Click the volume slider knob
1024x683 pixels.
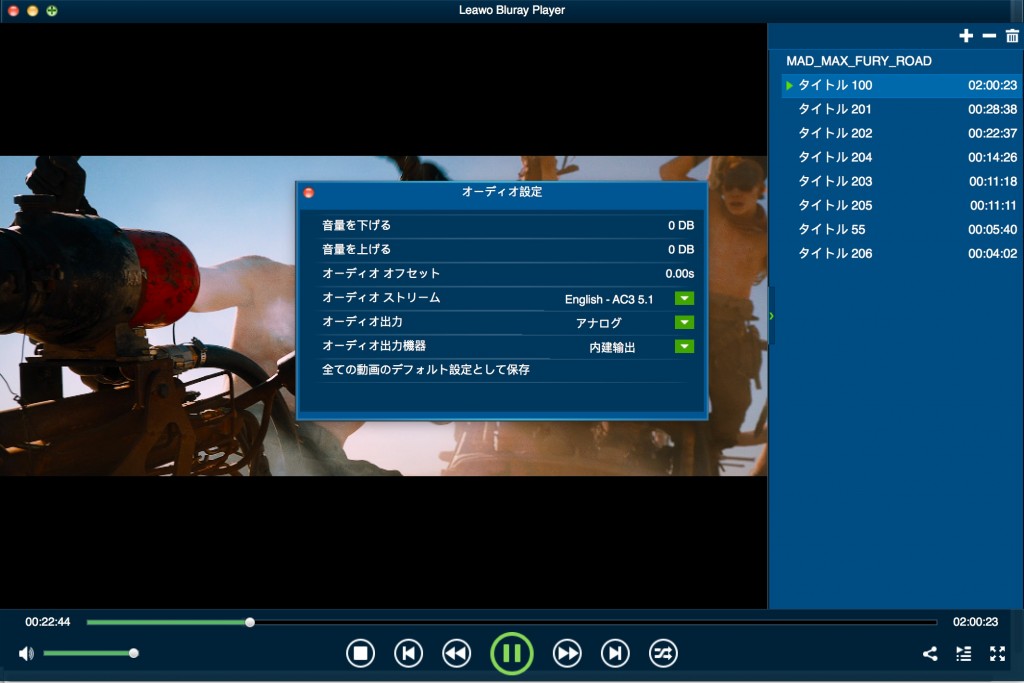pyautogui.click(x=134, y=653)
